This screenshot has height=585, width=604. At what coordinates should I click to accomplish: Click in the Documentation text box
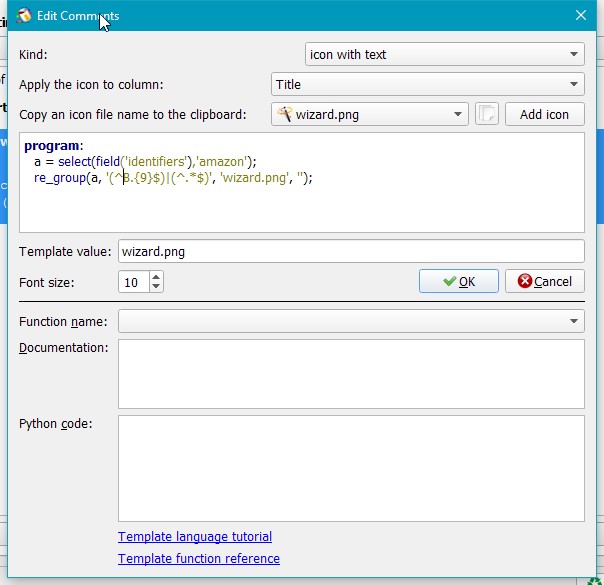[351, 374]
